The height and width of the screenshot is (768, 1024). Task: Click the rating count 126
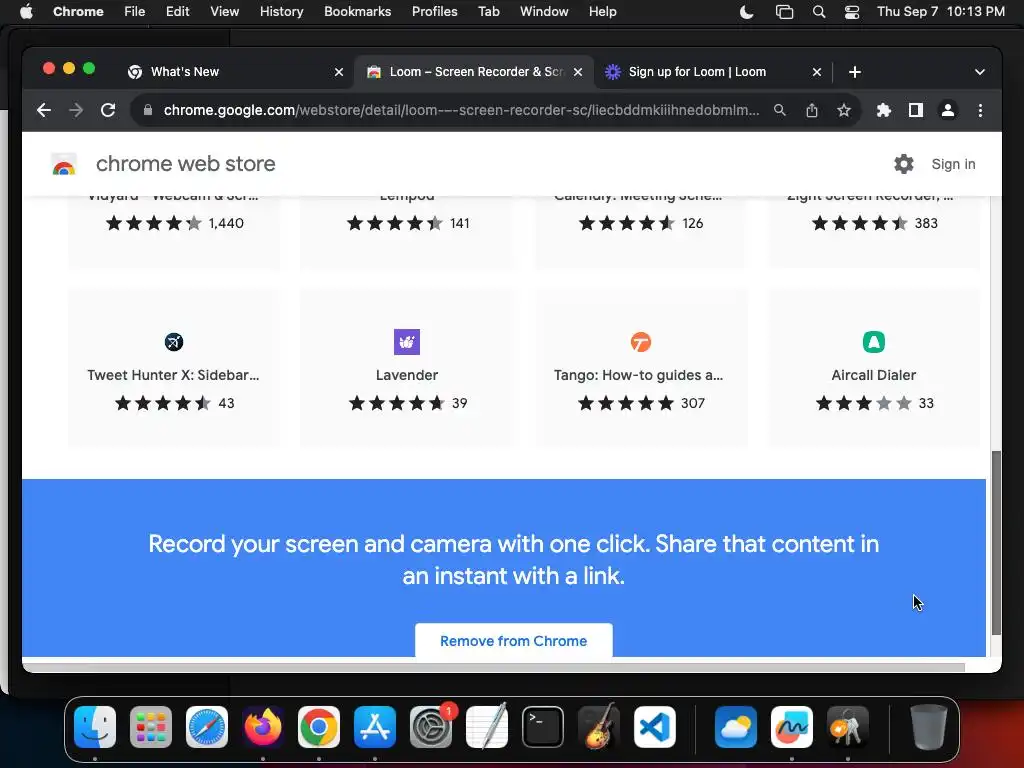(693, 223)
